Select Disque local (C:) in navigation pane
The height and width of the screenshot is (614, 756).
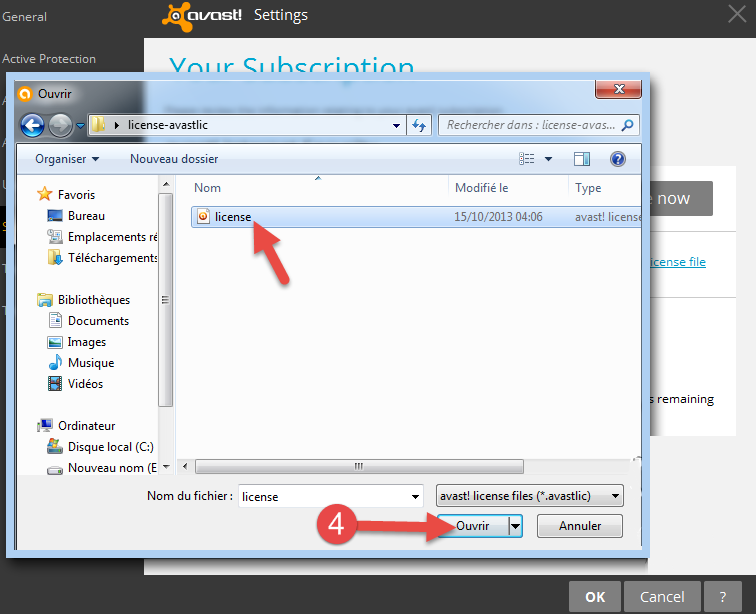(x=110, y=447)
